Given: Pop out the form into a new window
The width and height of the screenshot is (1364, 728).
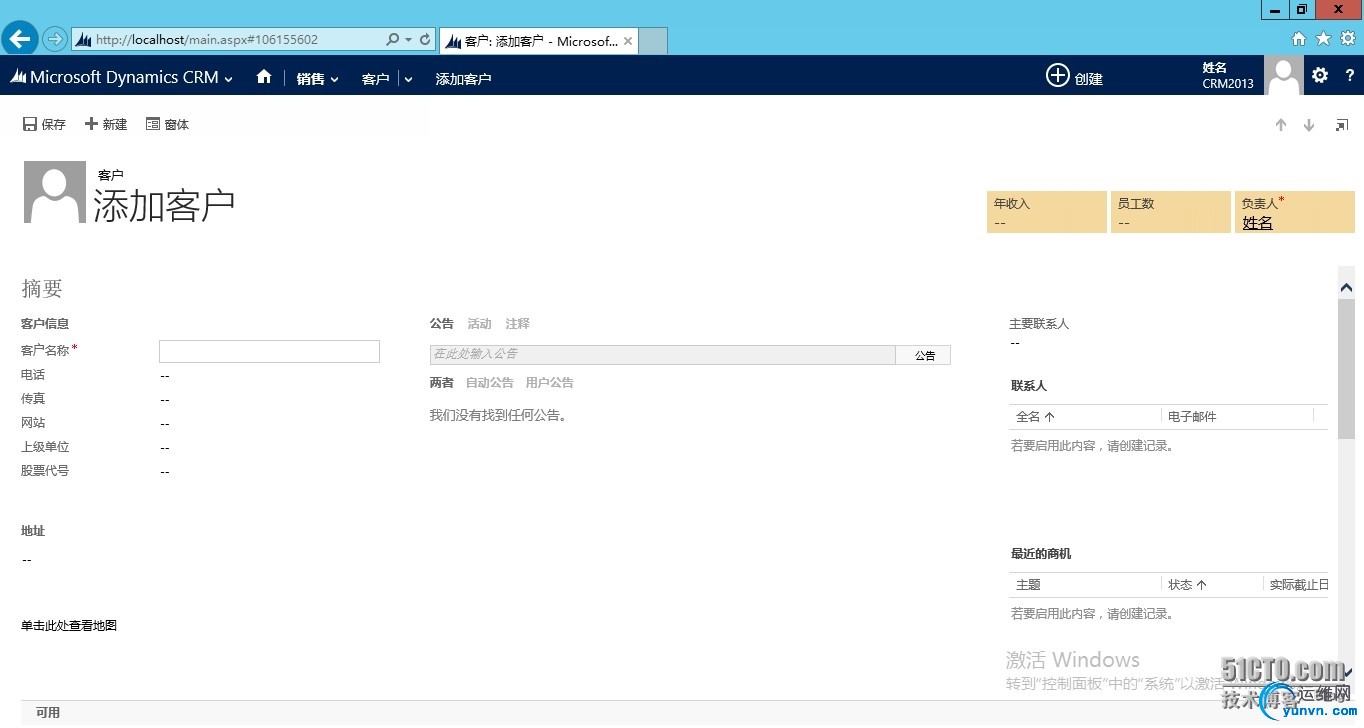Looking at the screenshot, I should (1342, 125).
